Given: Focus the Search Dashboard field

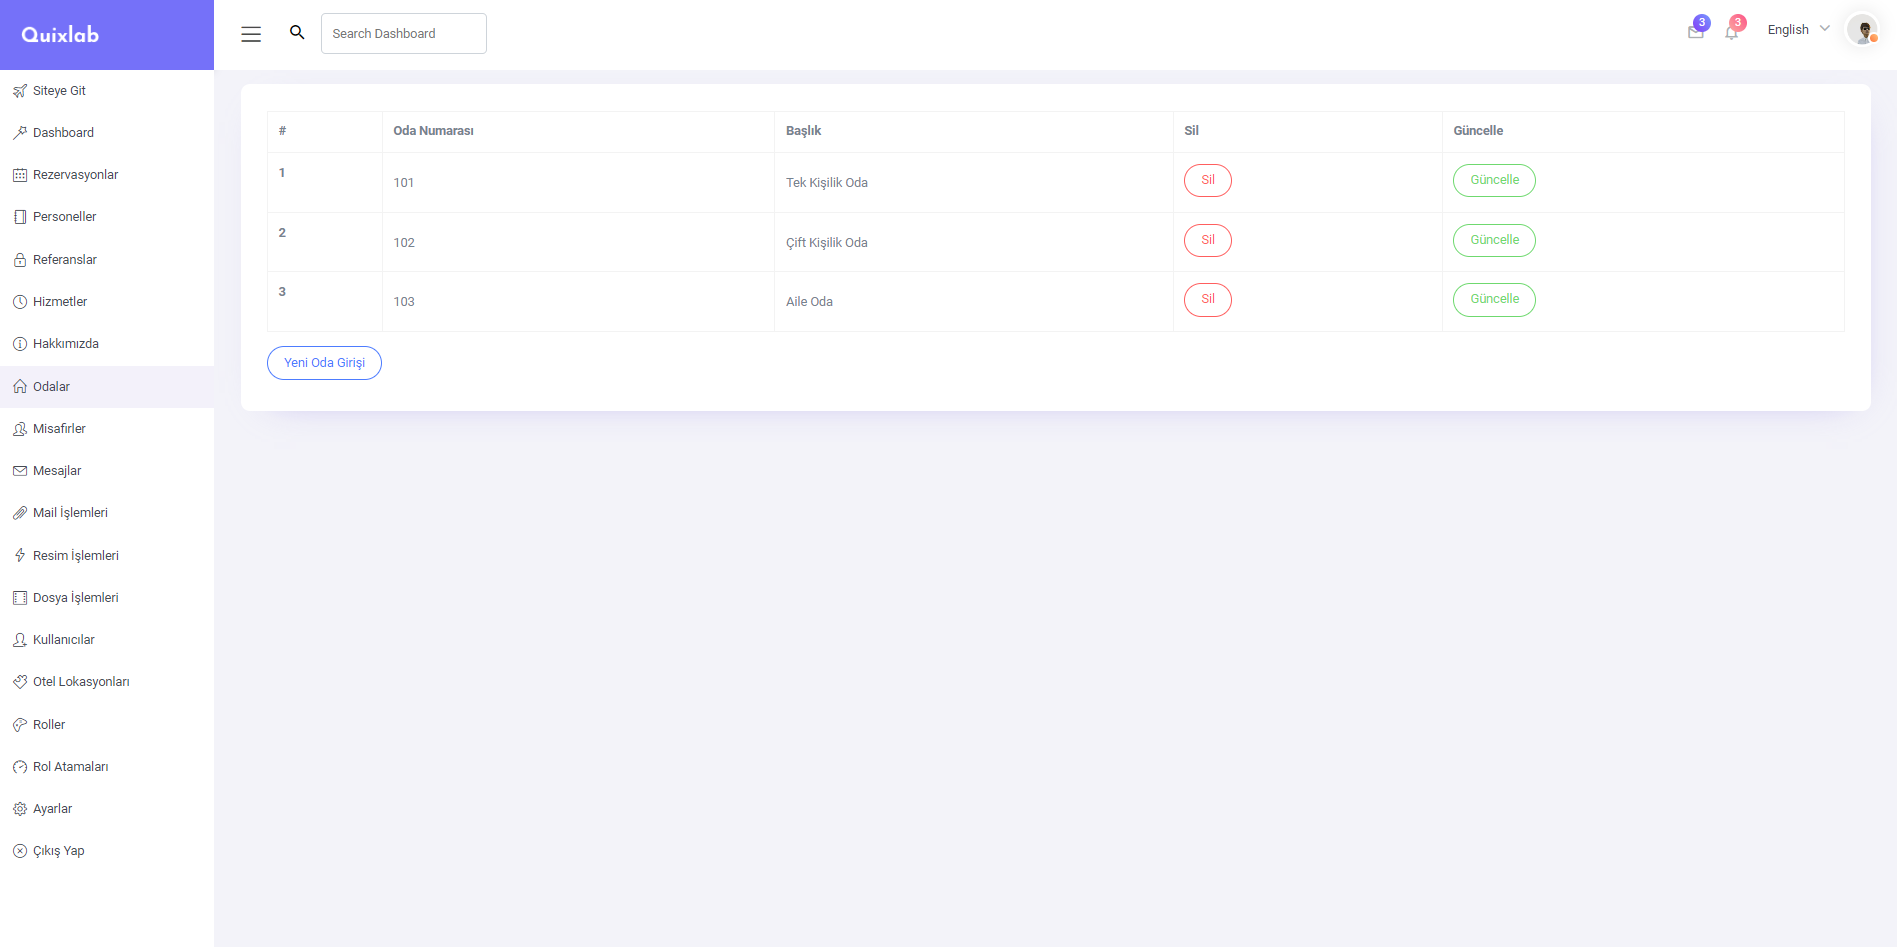Looking at the screenshot, I should [404, 34].
